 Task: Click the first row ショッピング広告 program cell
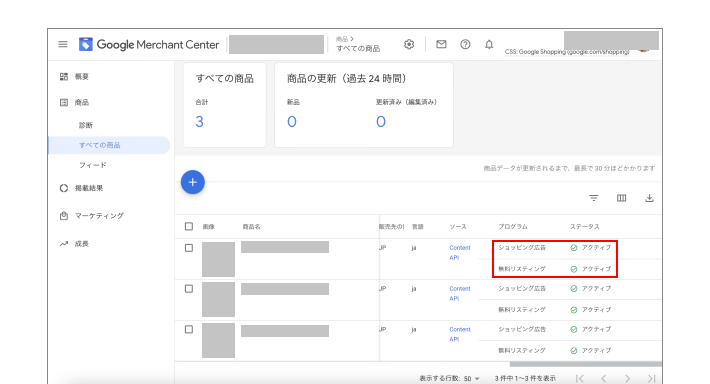(x=522, y=248)
